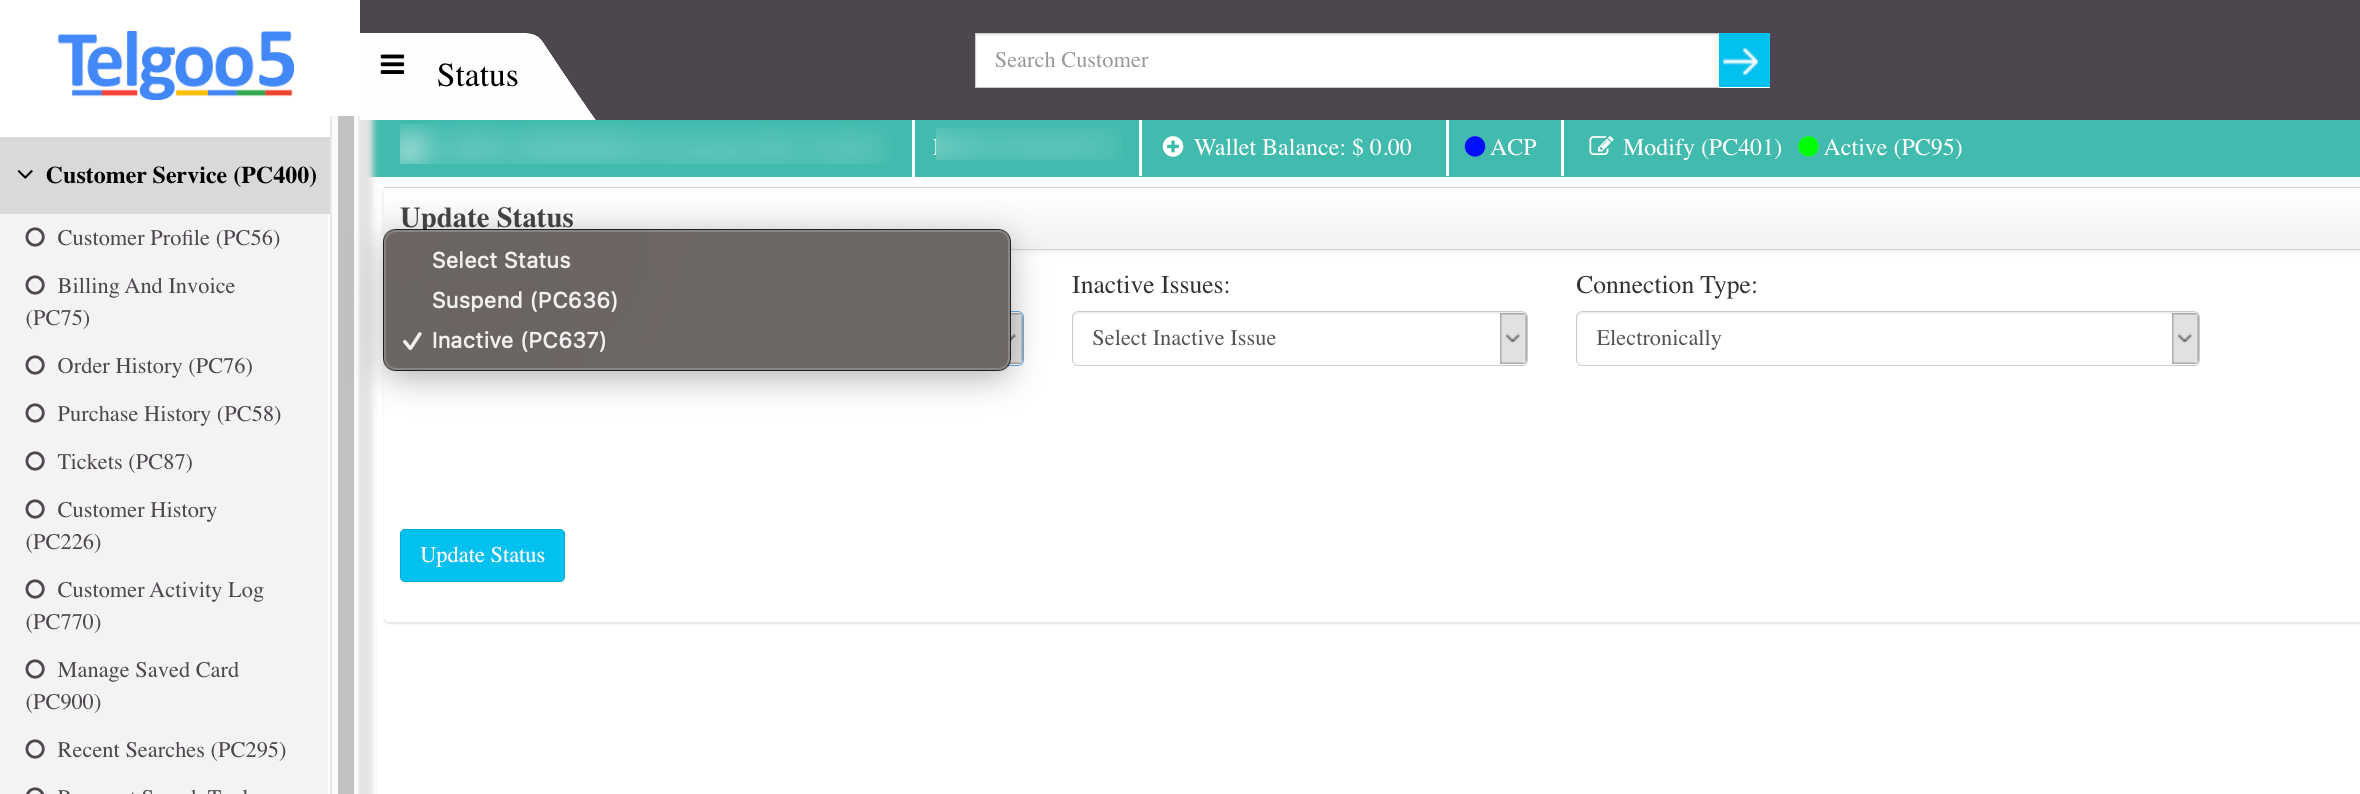The width and height of the screenshot is (2360, 794).
Task: Click the Wallet Balance plus icon
Action: [1173, 147]
